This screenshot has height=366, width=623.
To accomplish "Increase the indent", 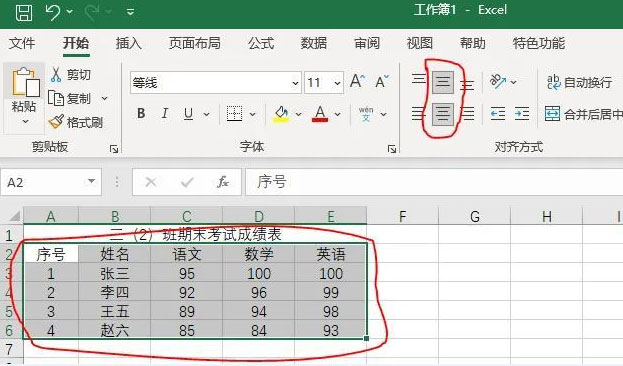I will (x=522, y=114).
